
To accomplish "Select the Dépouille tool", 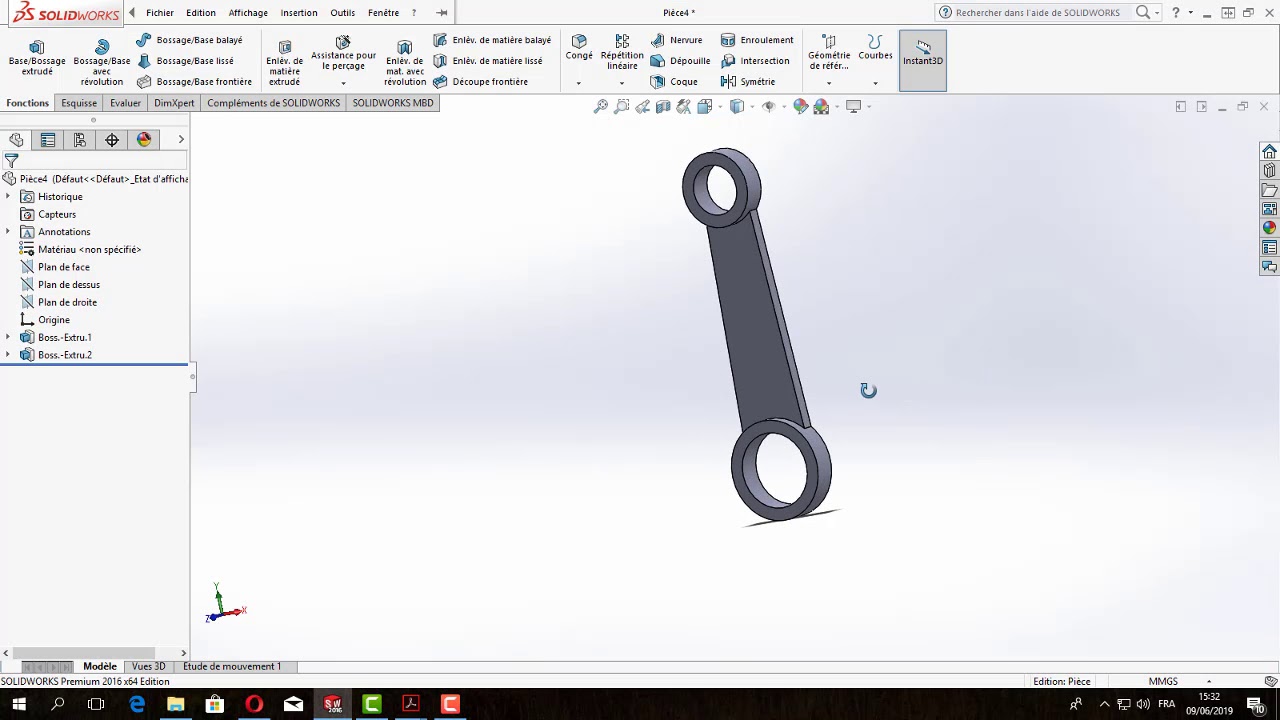I will [x=680, y=61].
